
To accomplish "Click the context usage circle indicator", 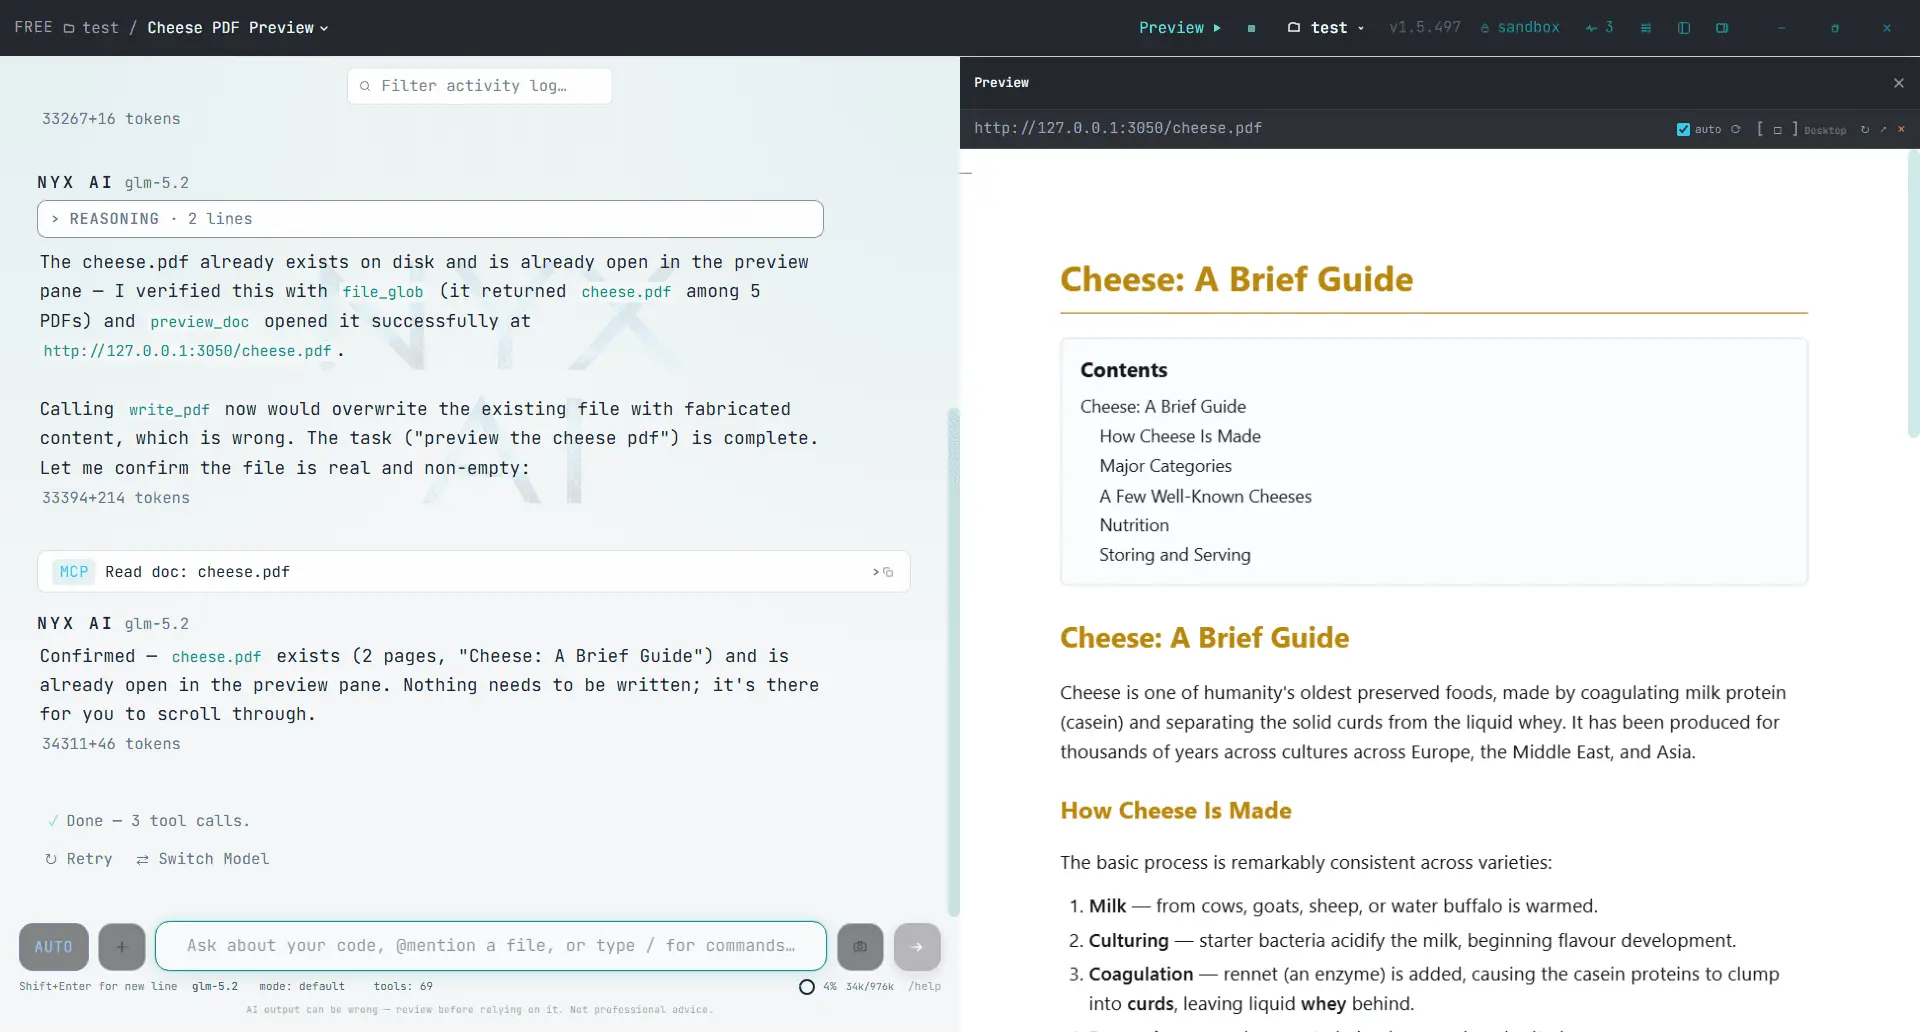I will (x=807, y=987).
